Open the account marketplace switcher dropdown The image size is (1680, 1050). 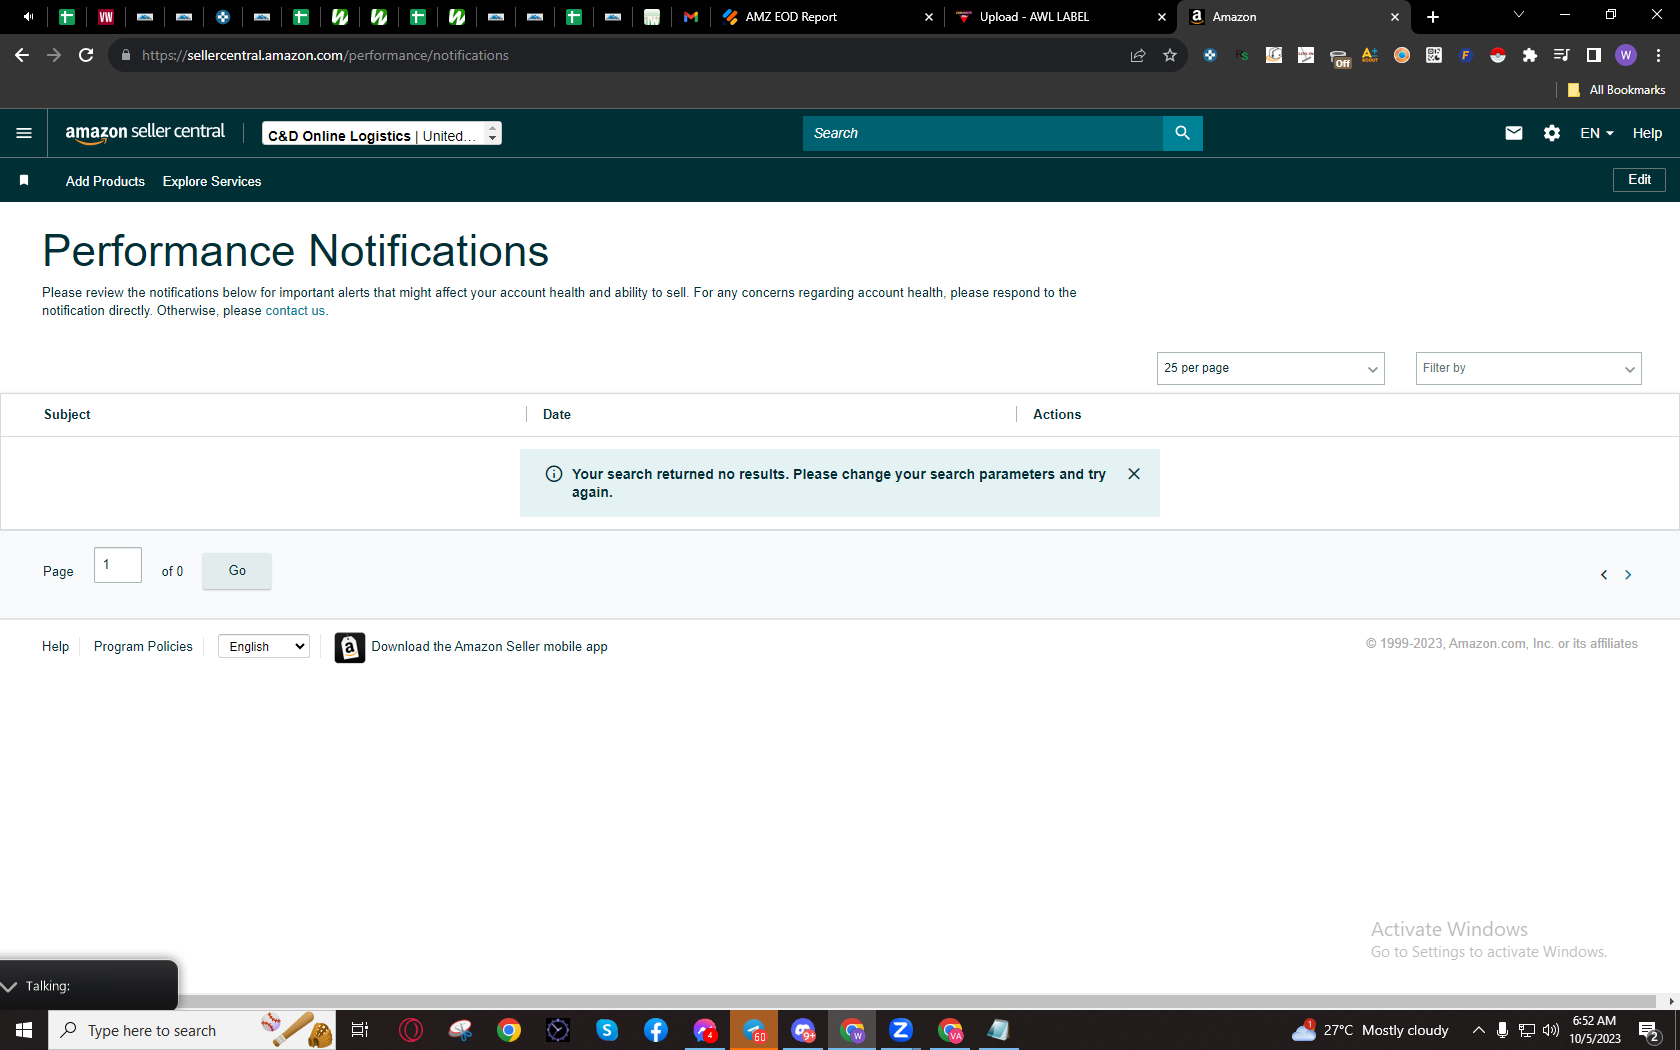pos(382,134)
